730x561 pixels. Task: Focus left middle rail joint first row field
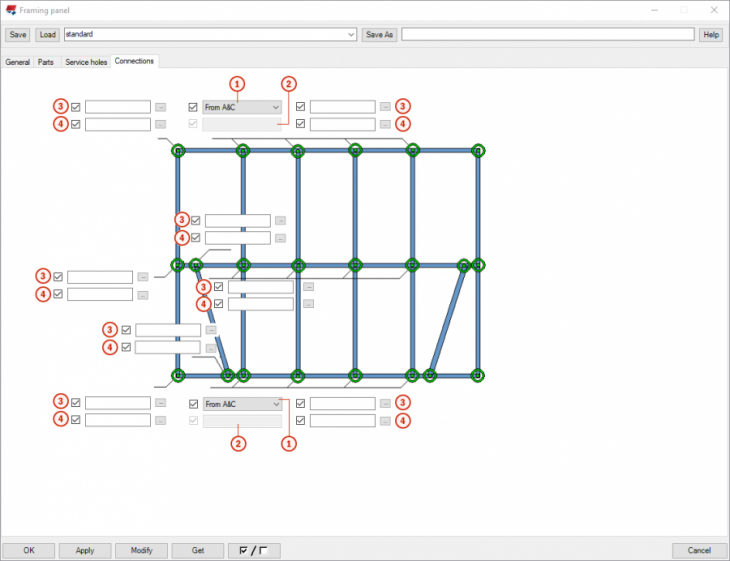pyautogui.click(x=100, y=277)
